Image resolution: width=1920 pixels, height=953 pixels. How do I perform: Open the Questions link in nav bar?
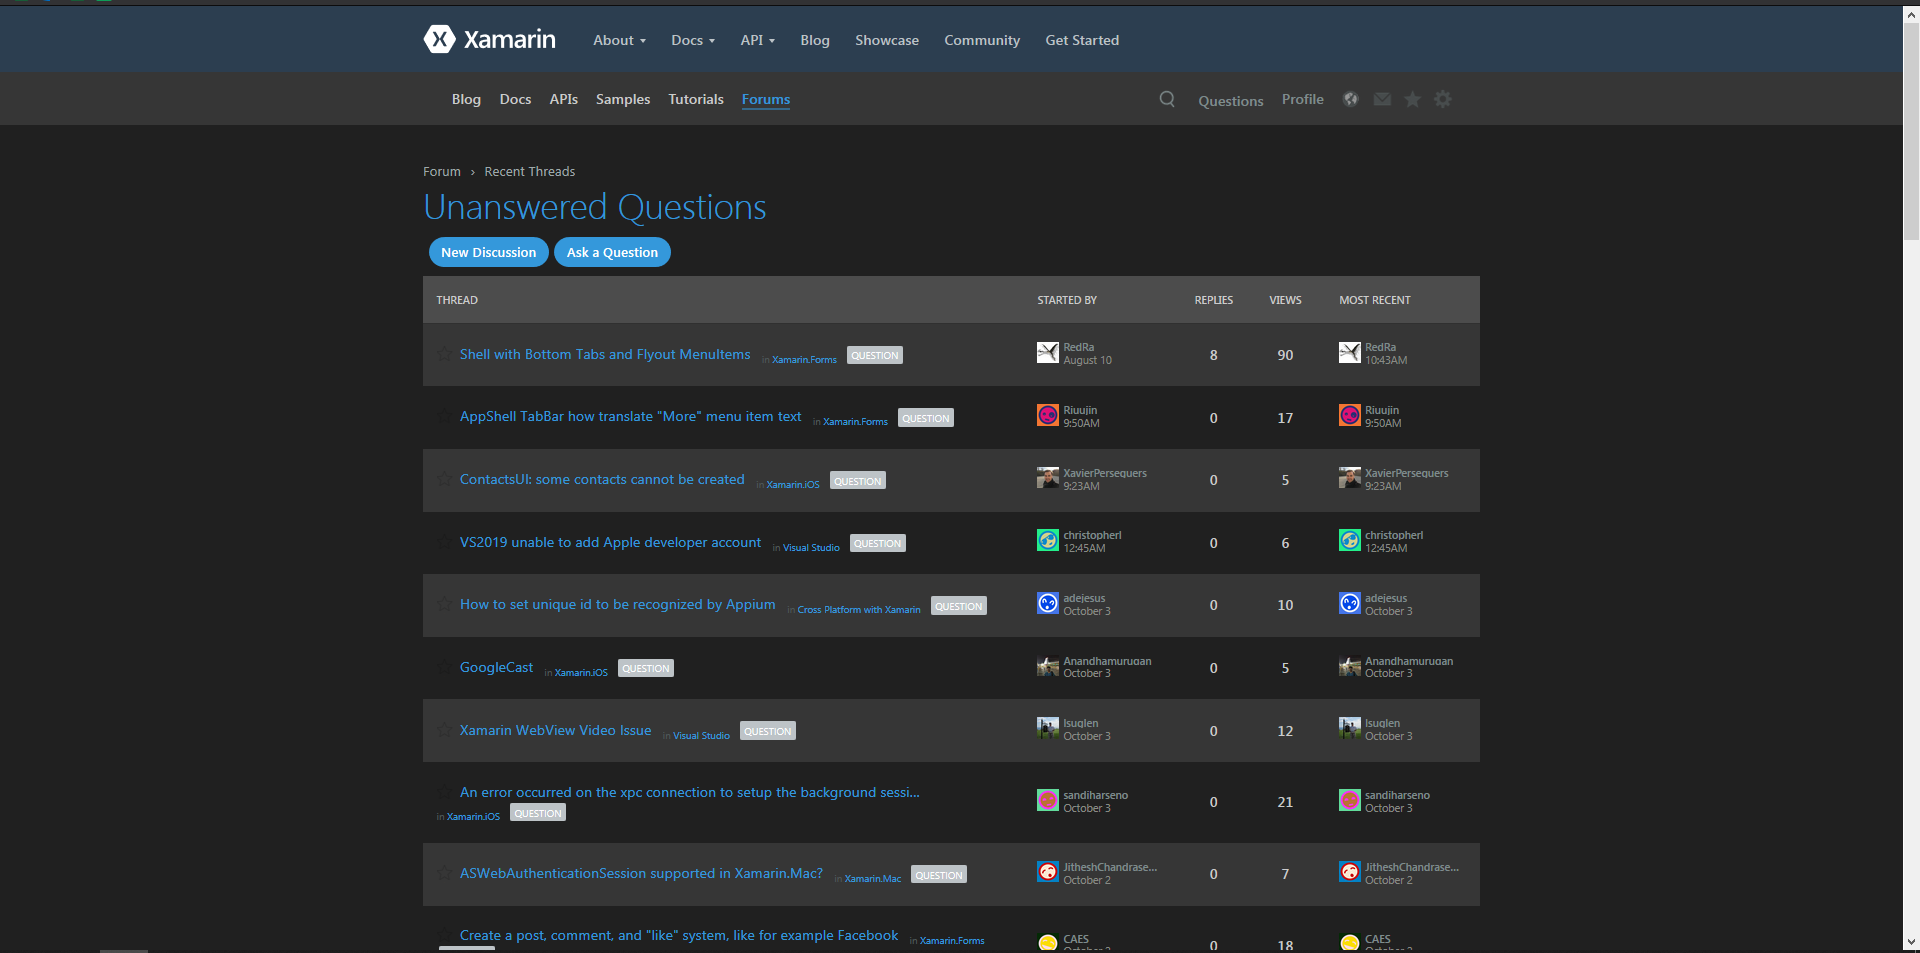point(1231,101)
